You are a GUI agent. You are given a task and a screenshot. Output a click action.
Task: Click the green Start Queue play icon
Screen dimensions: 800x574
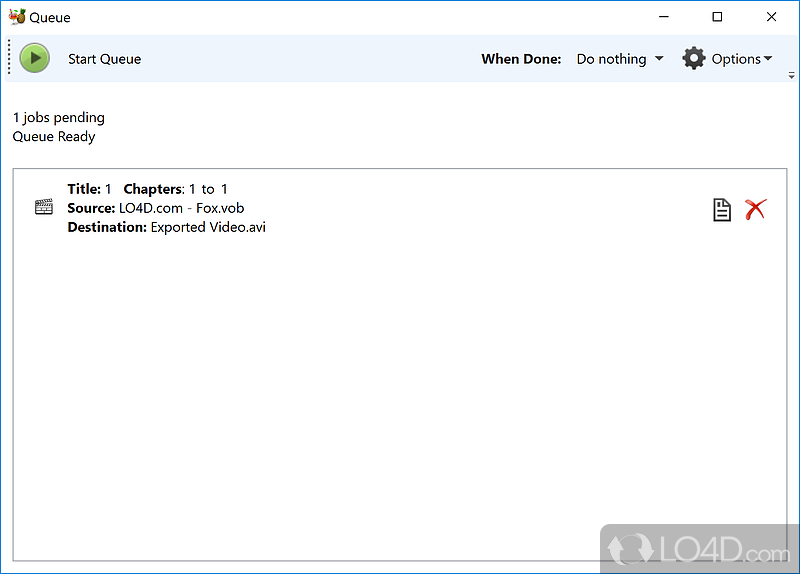click(35, 58)
